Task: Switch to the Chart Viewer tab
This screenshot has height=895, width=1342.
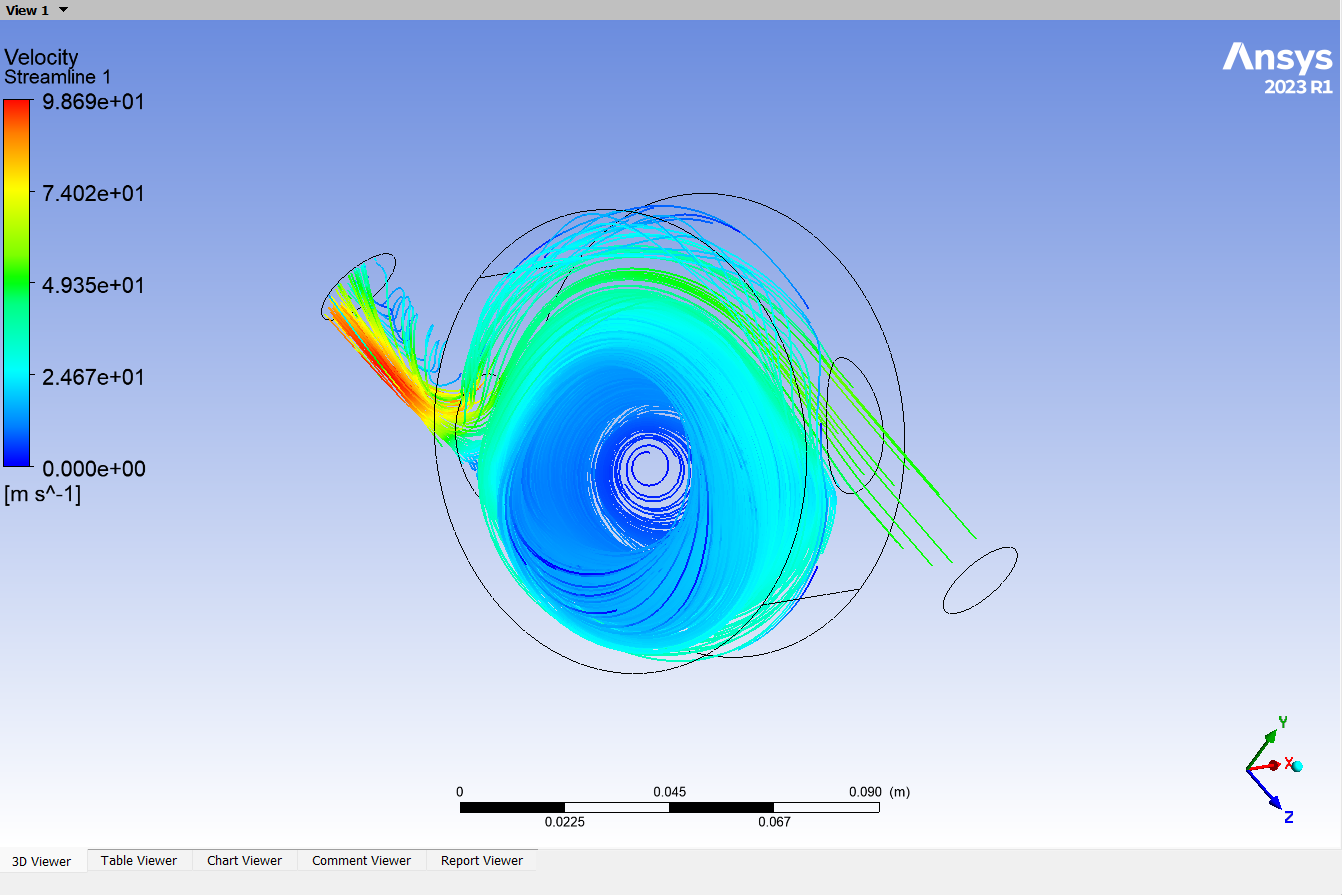Action: (x=244, y=861)
